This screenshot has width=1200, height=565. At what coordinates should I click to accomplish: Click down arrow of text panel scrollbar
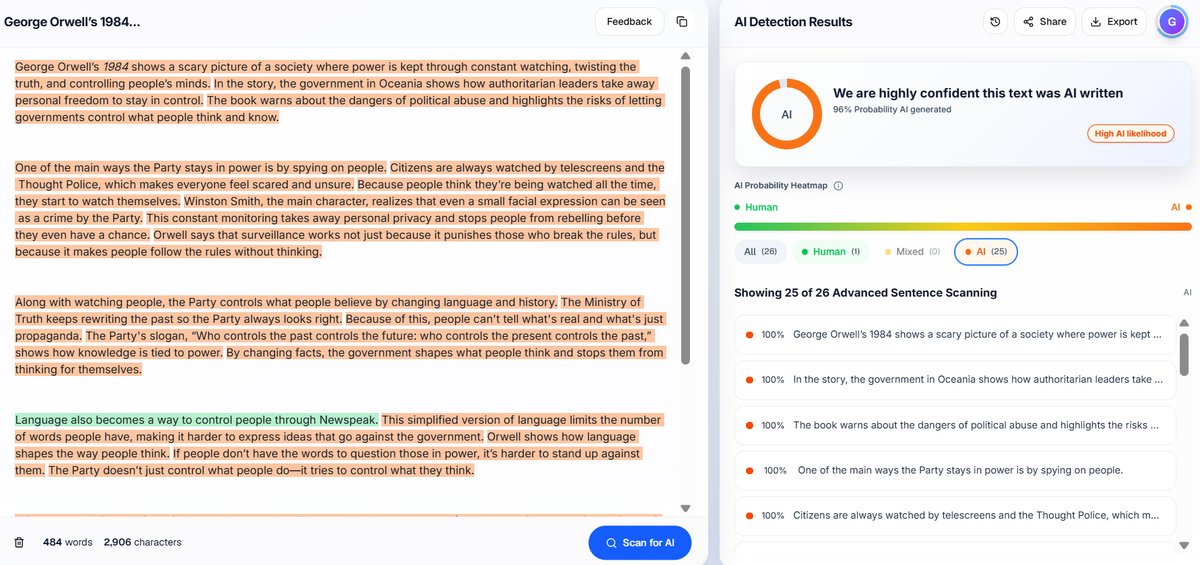[x=685, y=509]
